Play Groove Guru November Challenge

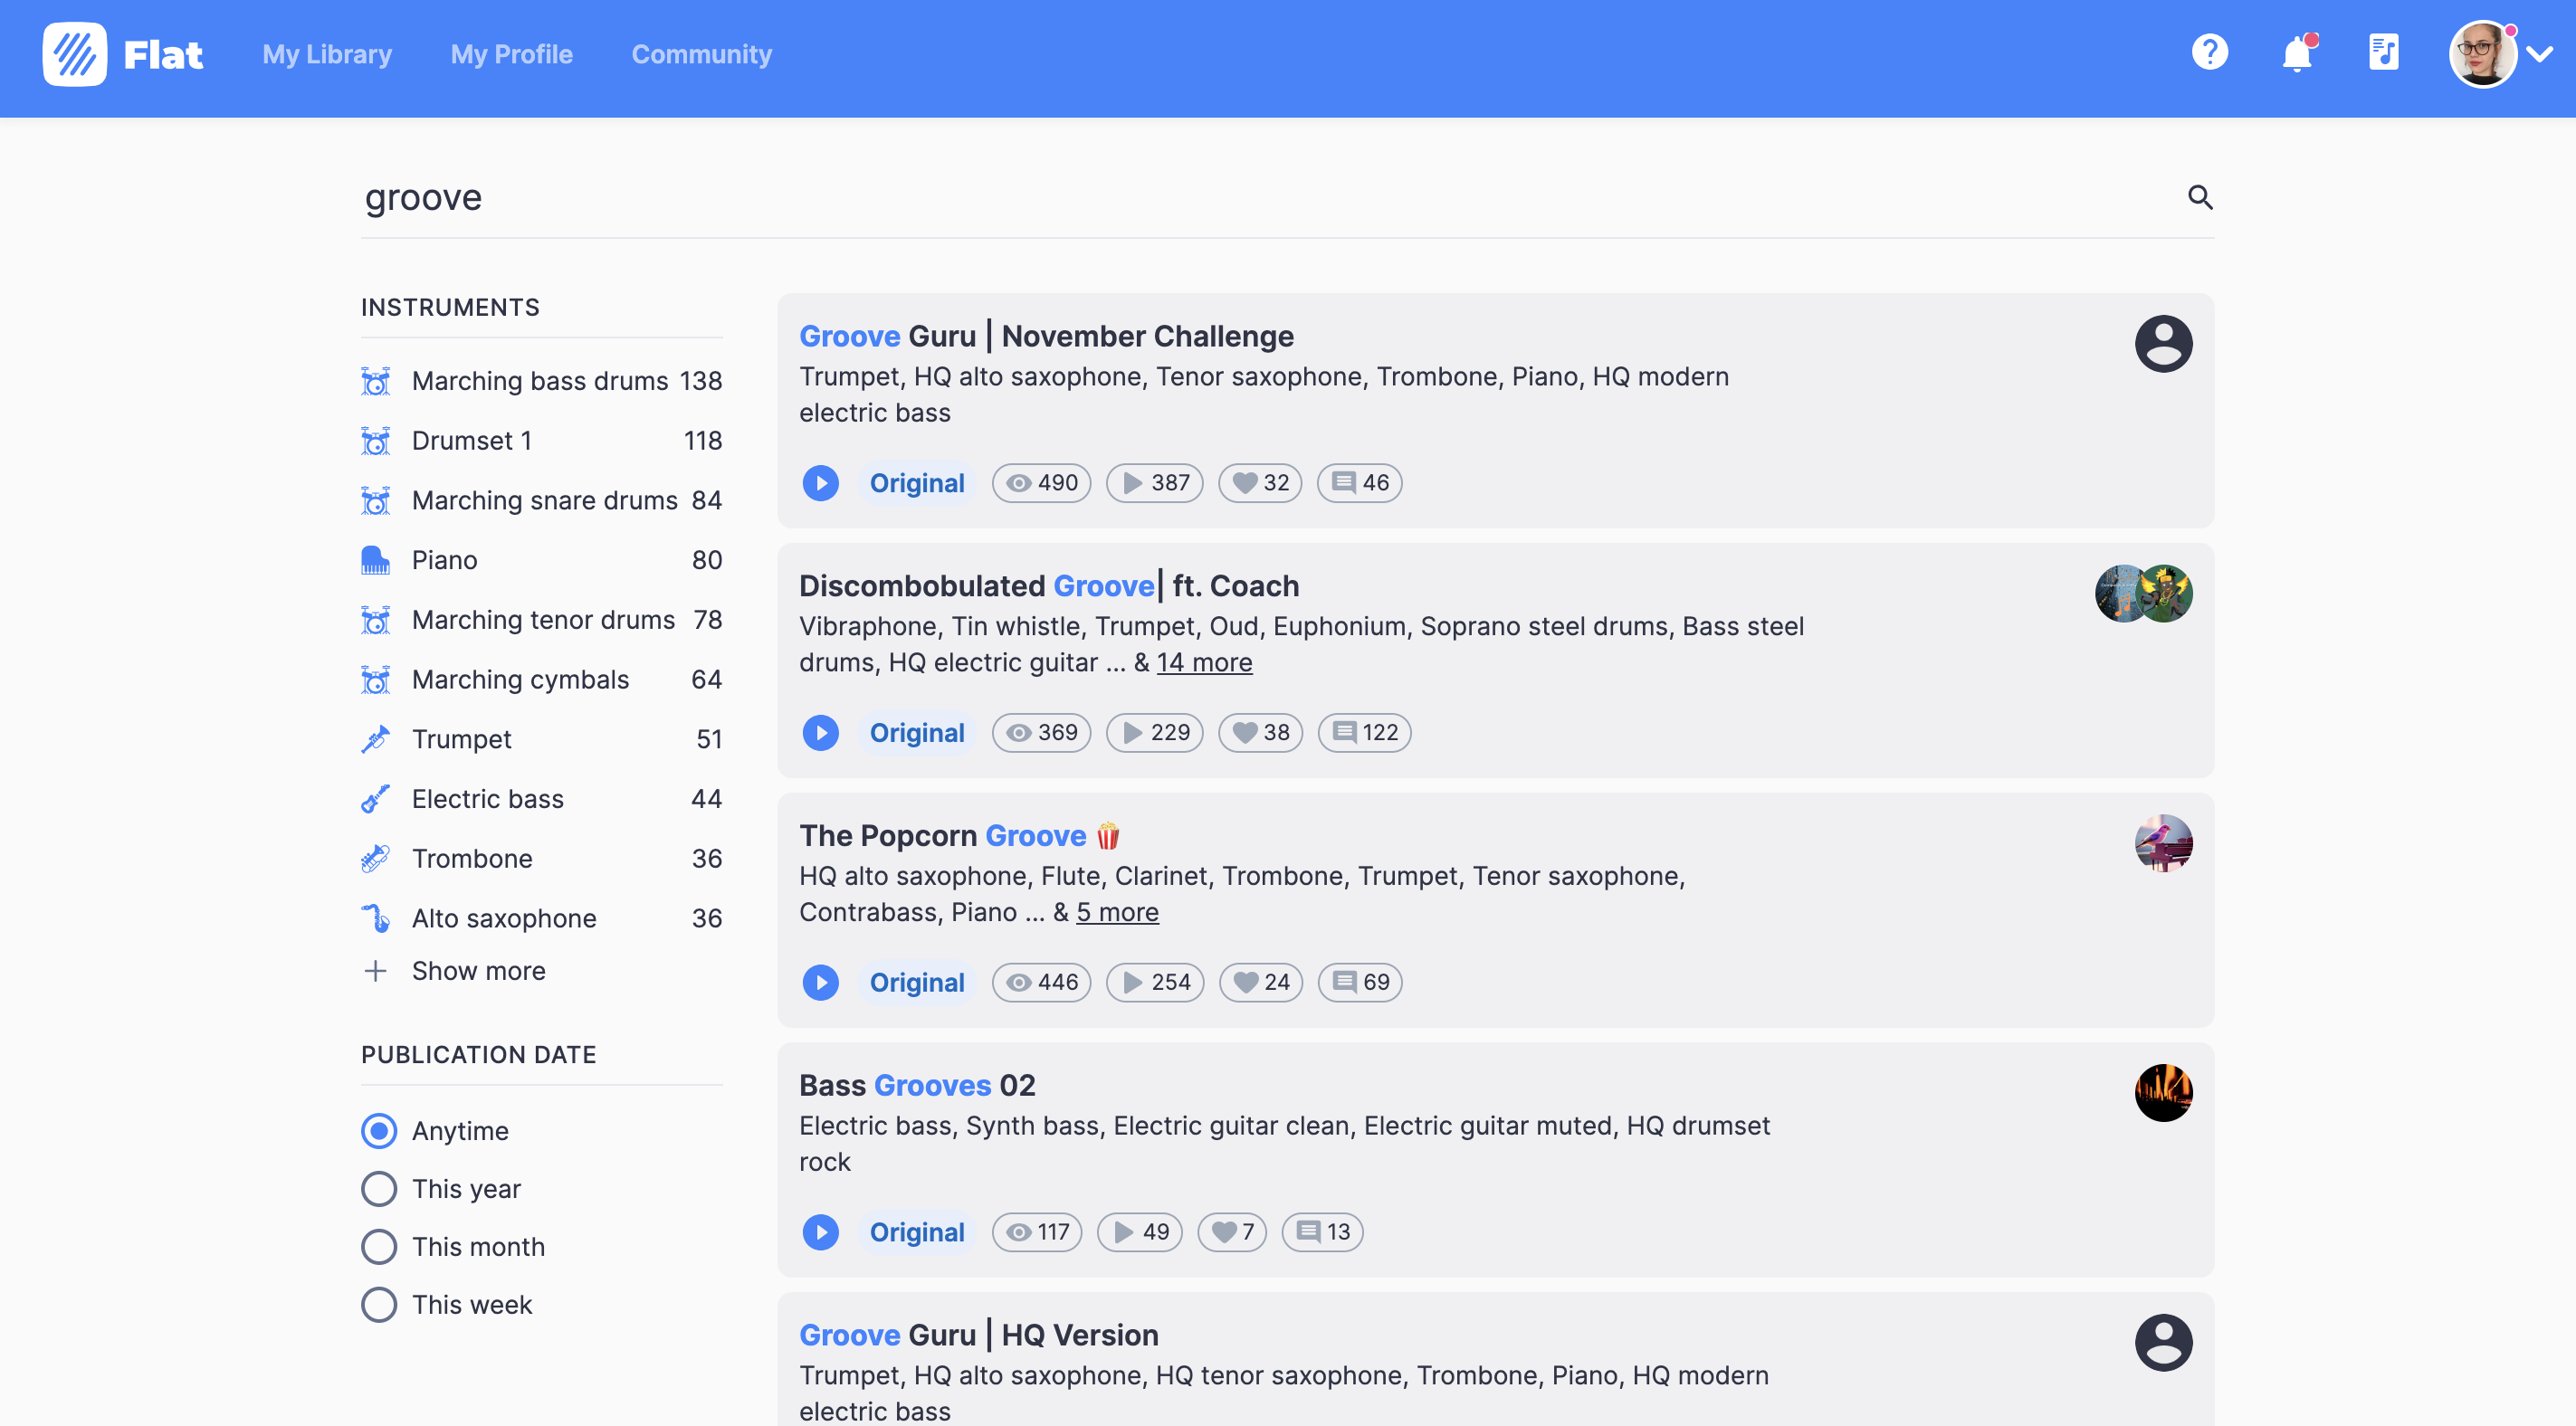pyautogui.click(x=820, y=481)
